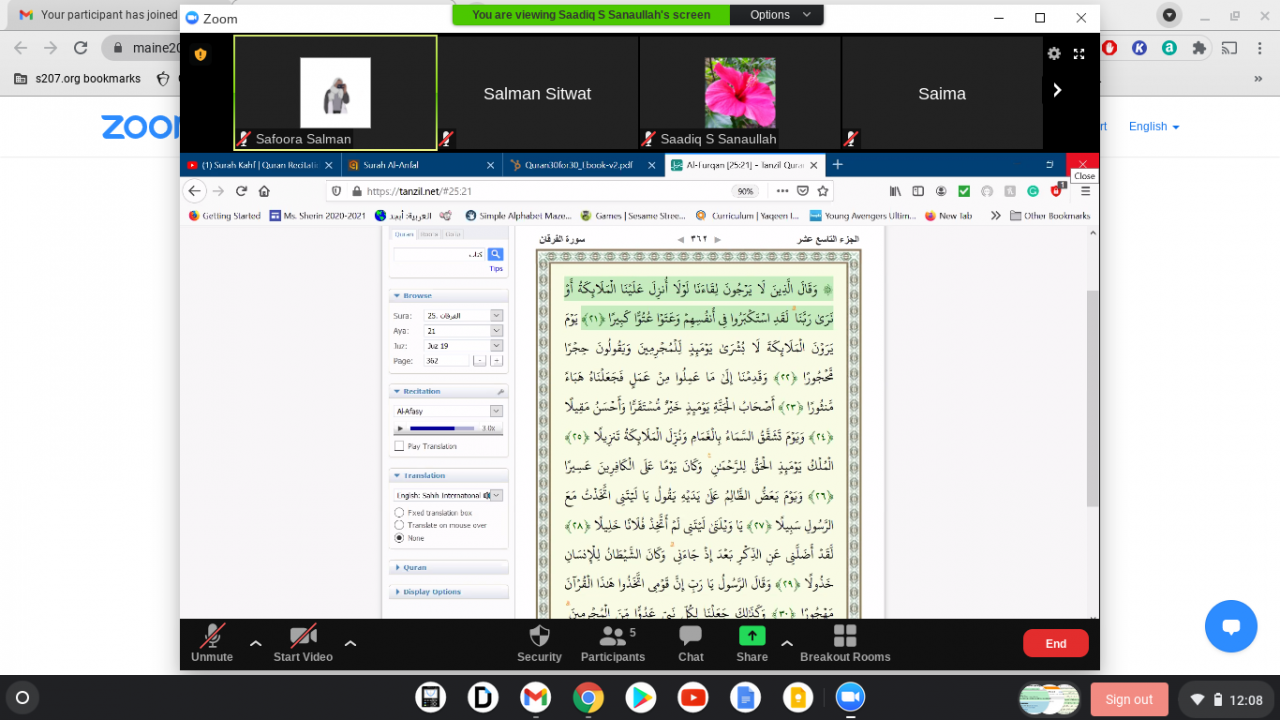Go back in the shared Firefox browser
Image resolution: width=1280 pixels, height=720 pixels.
[x=195, y=191]
